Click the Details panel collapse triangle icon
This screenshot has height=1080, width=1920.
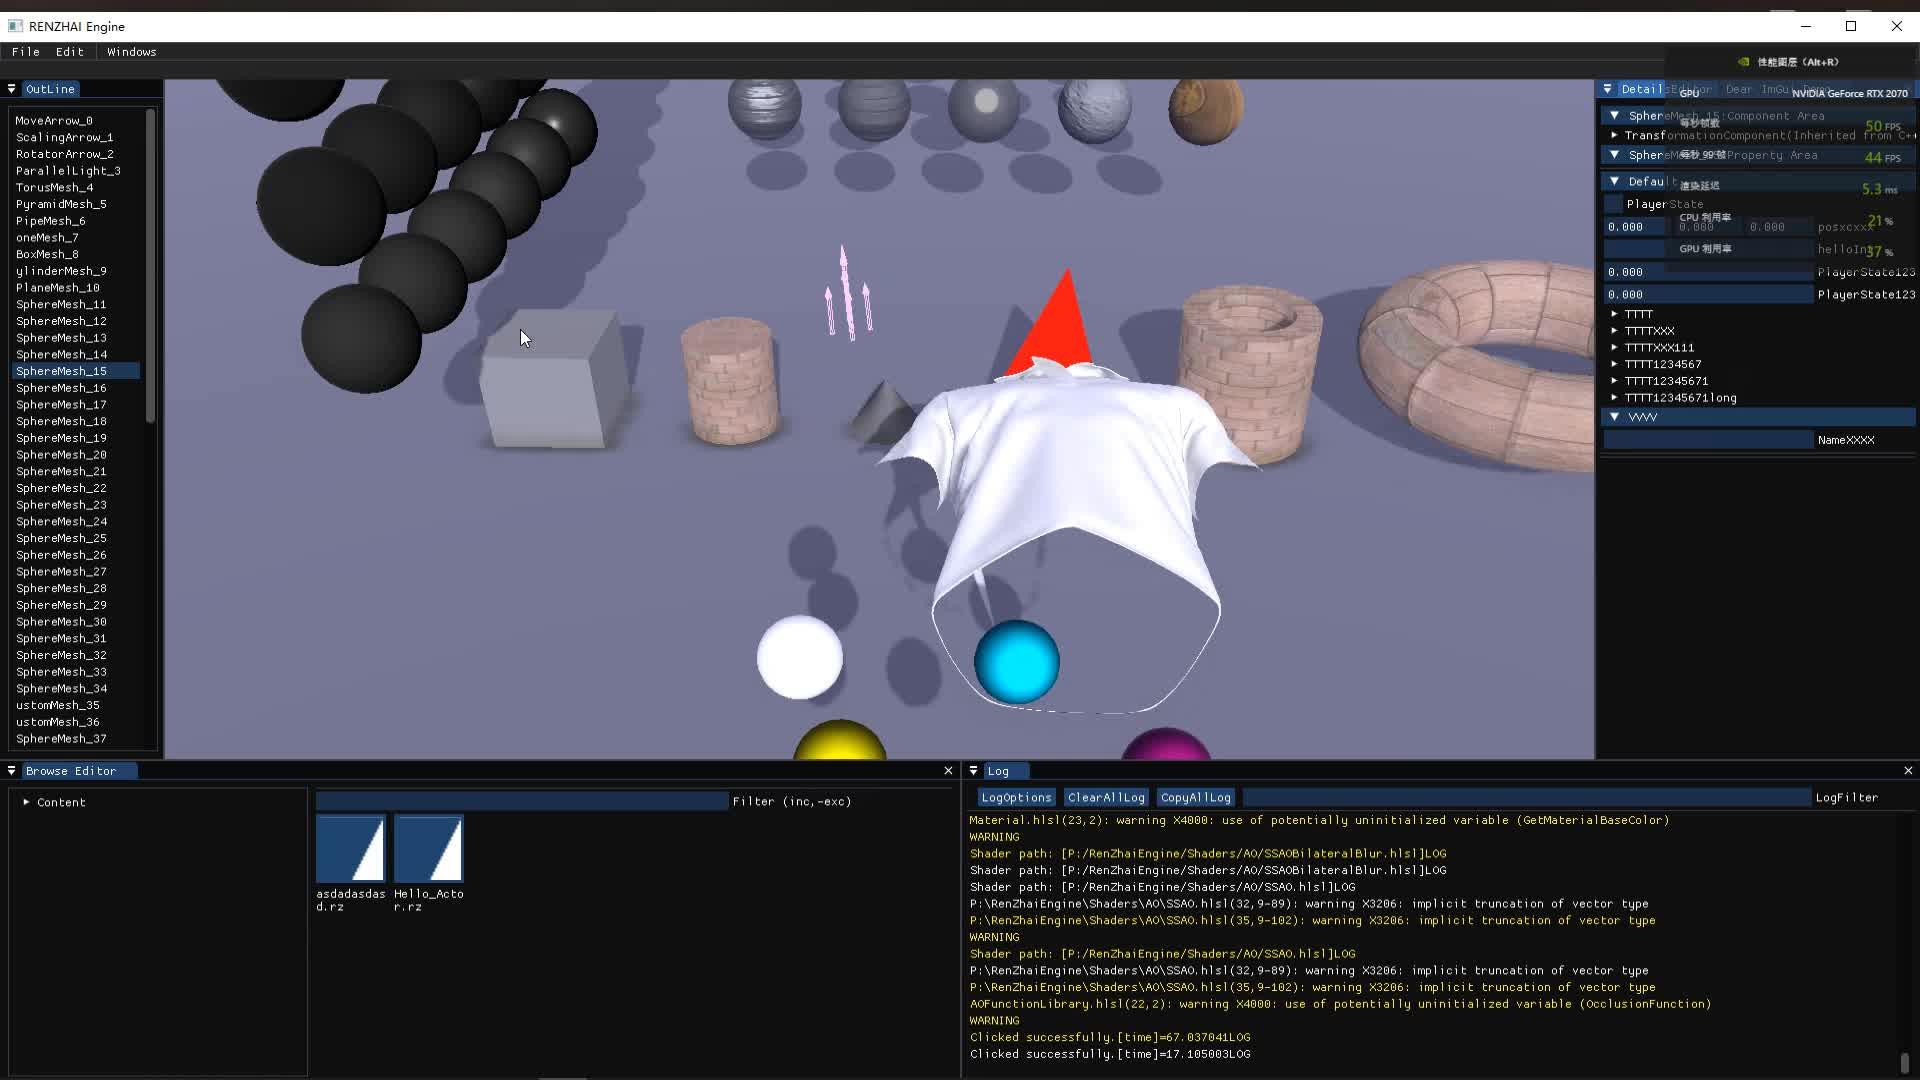(1608, 89)
